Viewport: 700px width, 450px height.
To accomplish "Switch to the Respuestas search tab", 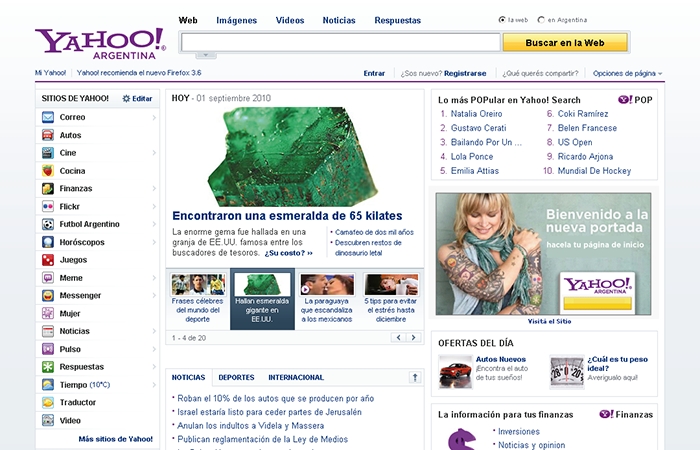I will (x=397, y=21).
